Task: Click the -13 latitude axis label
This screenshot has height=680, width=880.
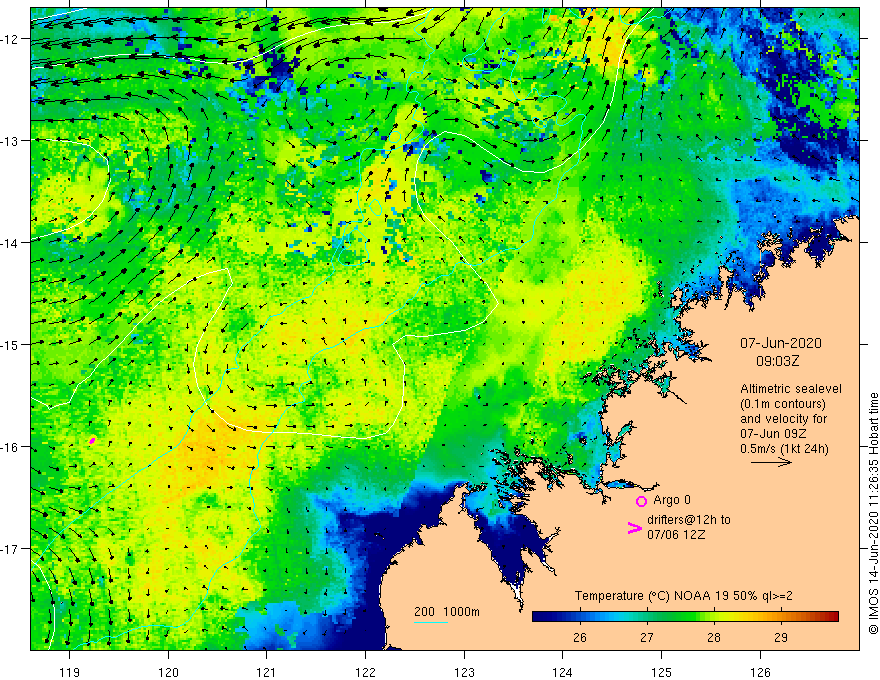Action: point(10,141)
